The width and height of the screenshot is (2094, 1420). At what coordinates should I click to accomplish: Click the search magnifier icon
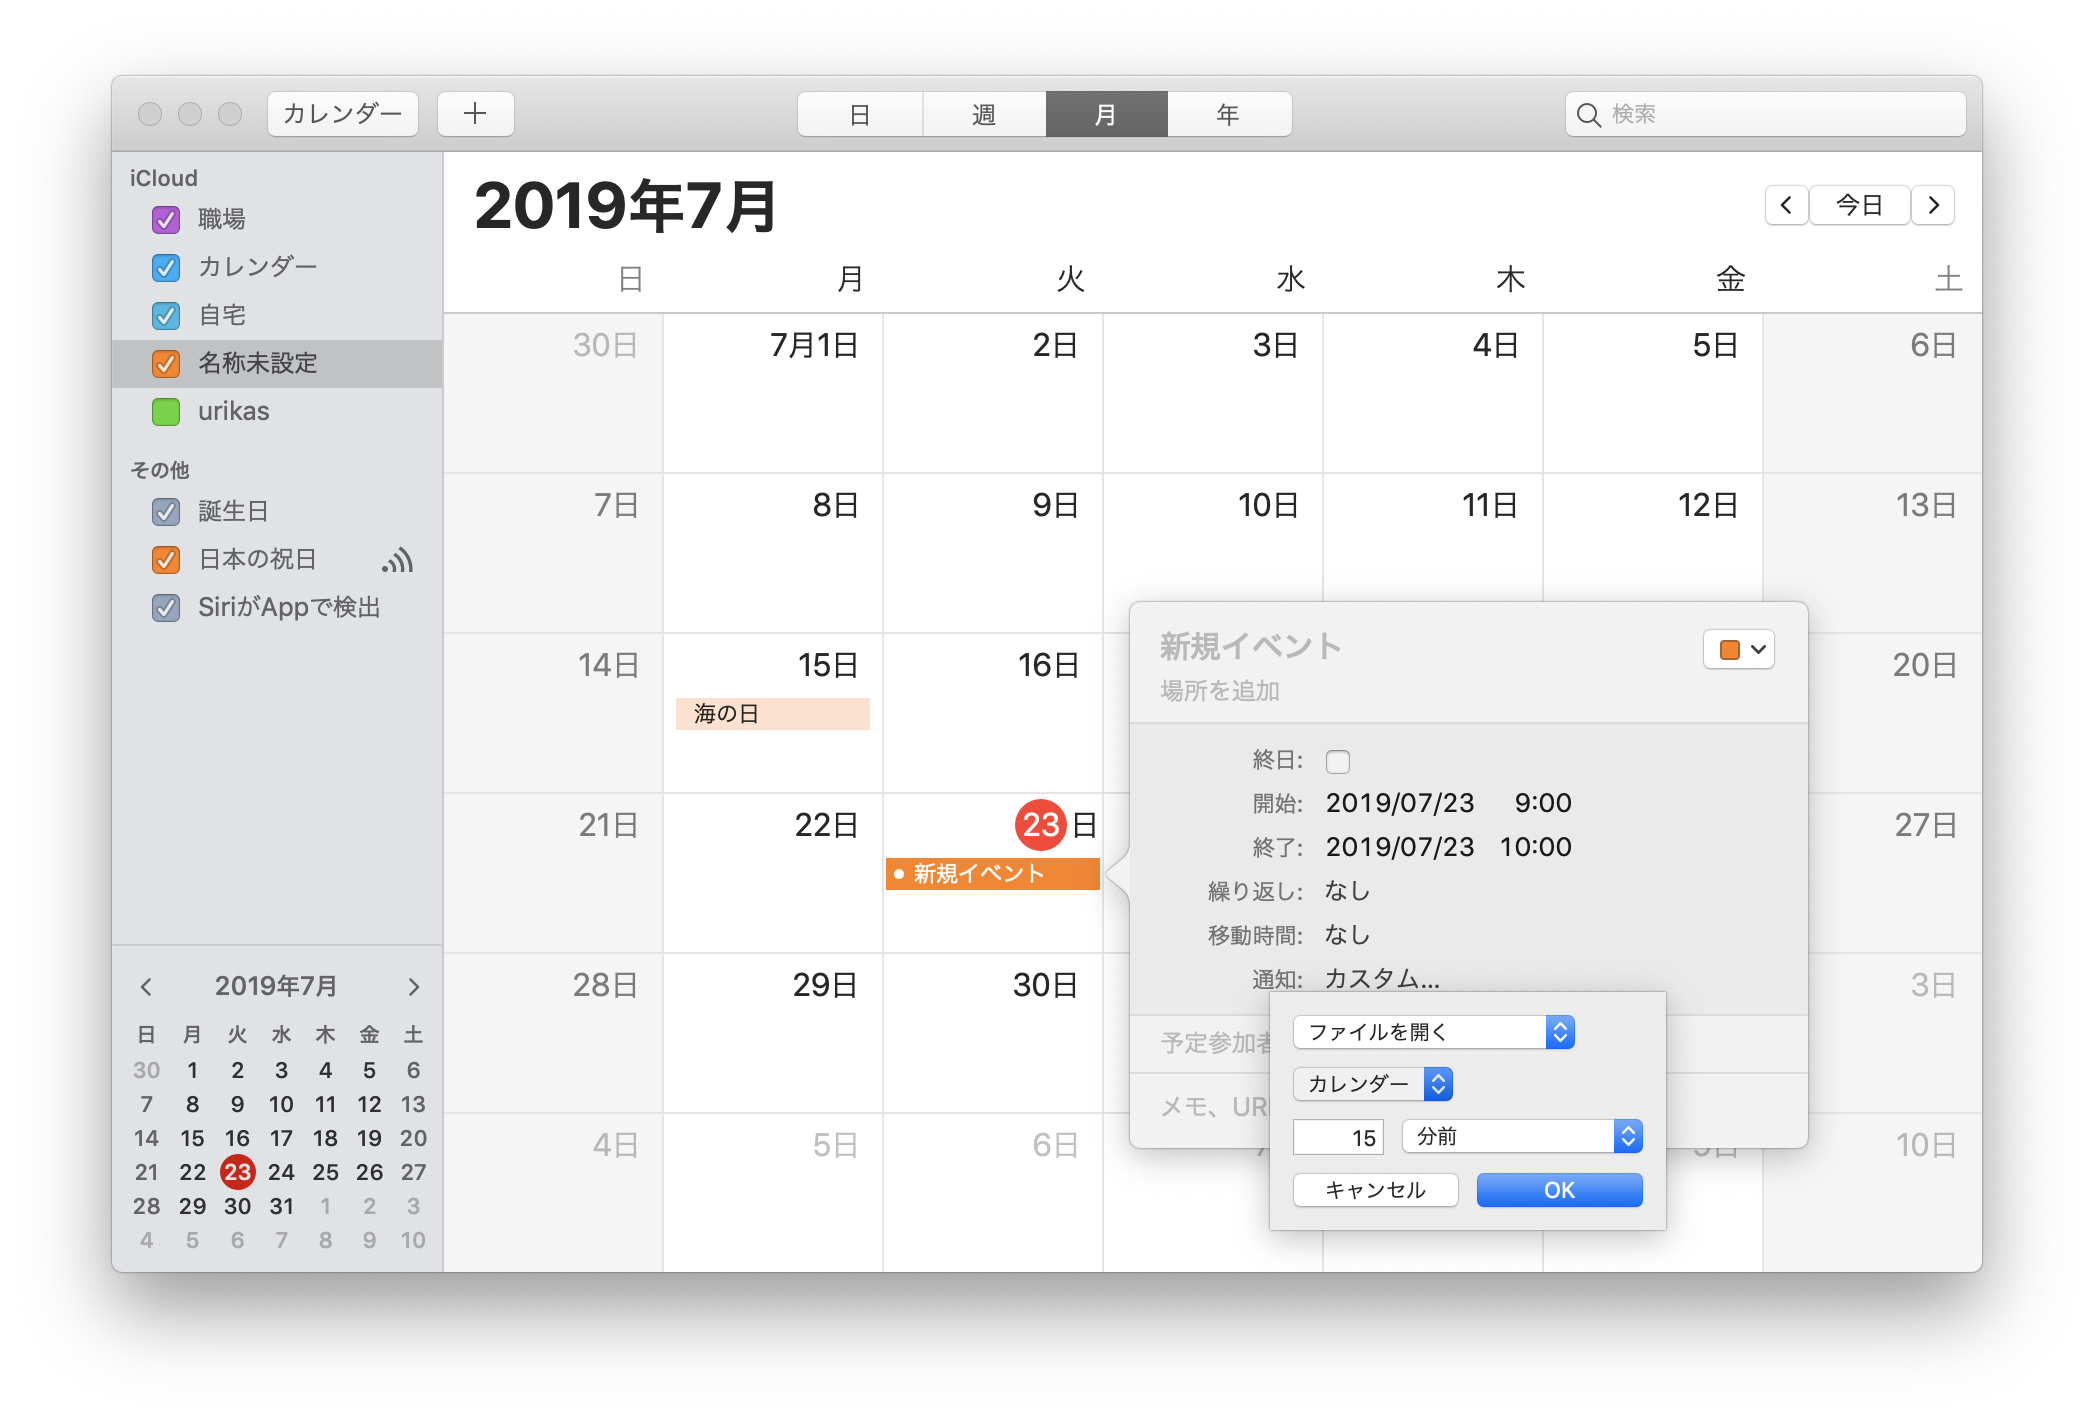[1588, 115]
